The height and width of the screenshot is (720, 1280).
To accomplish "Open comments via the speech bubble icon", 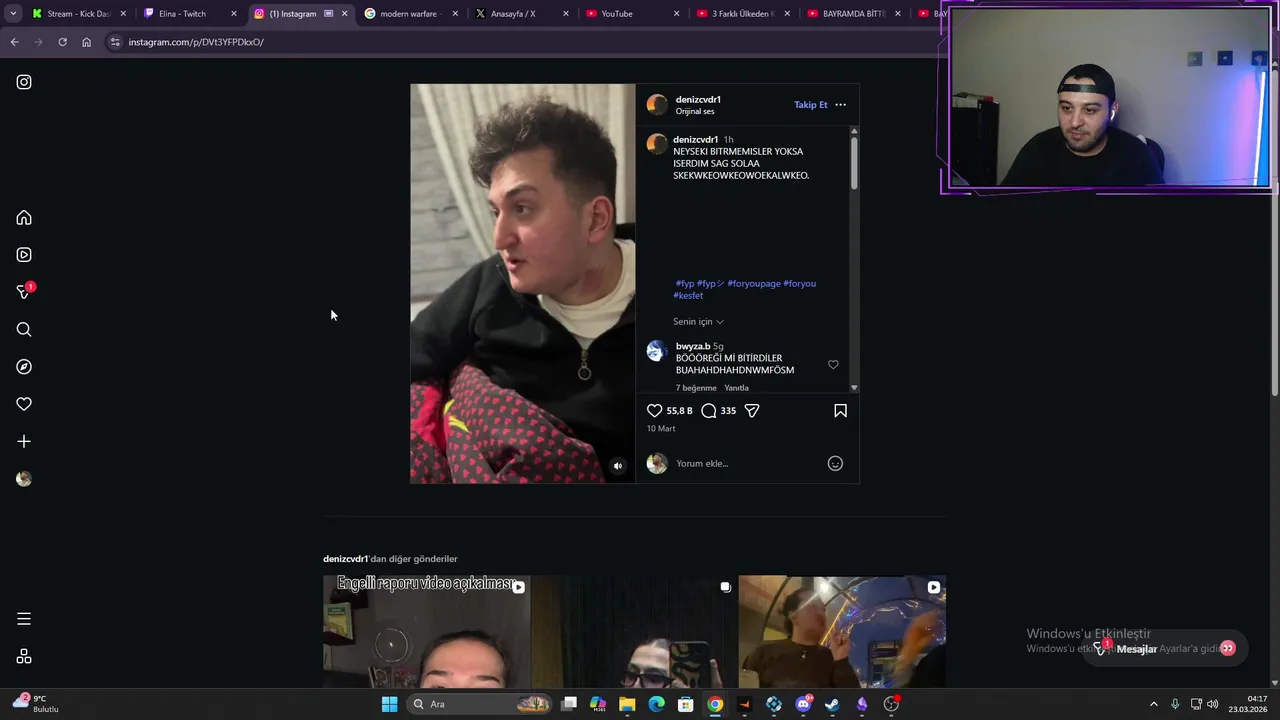I will click(x=709, y=411).
